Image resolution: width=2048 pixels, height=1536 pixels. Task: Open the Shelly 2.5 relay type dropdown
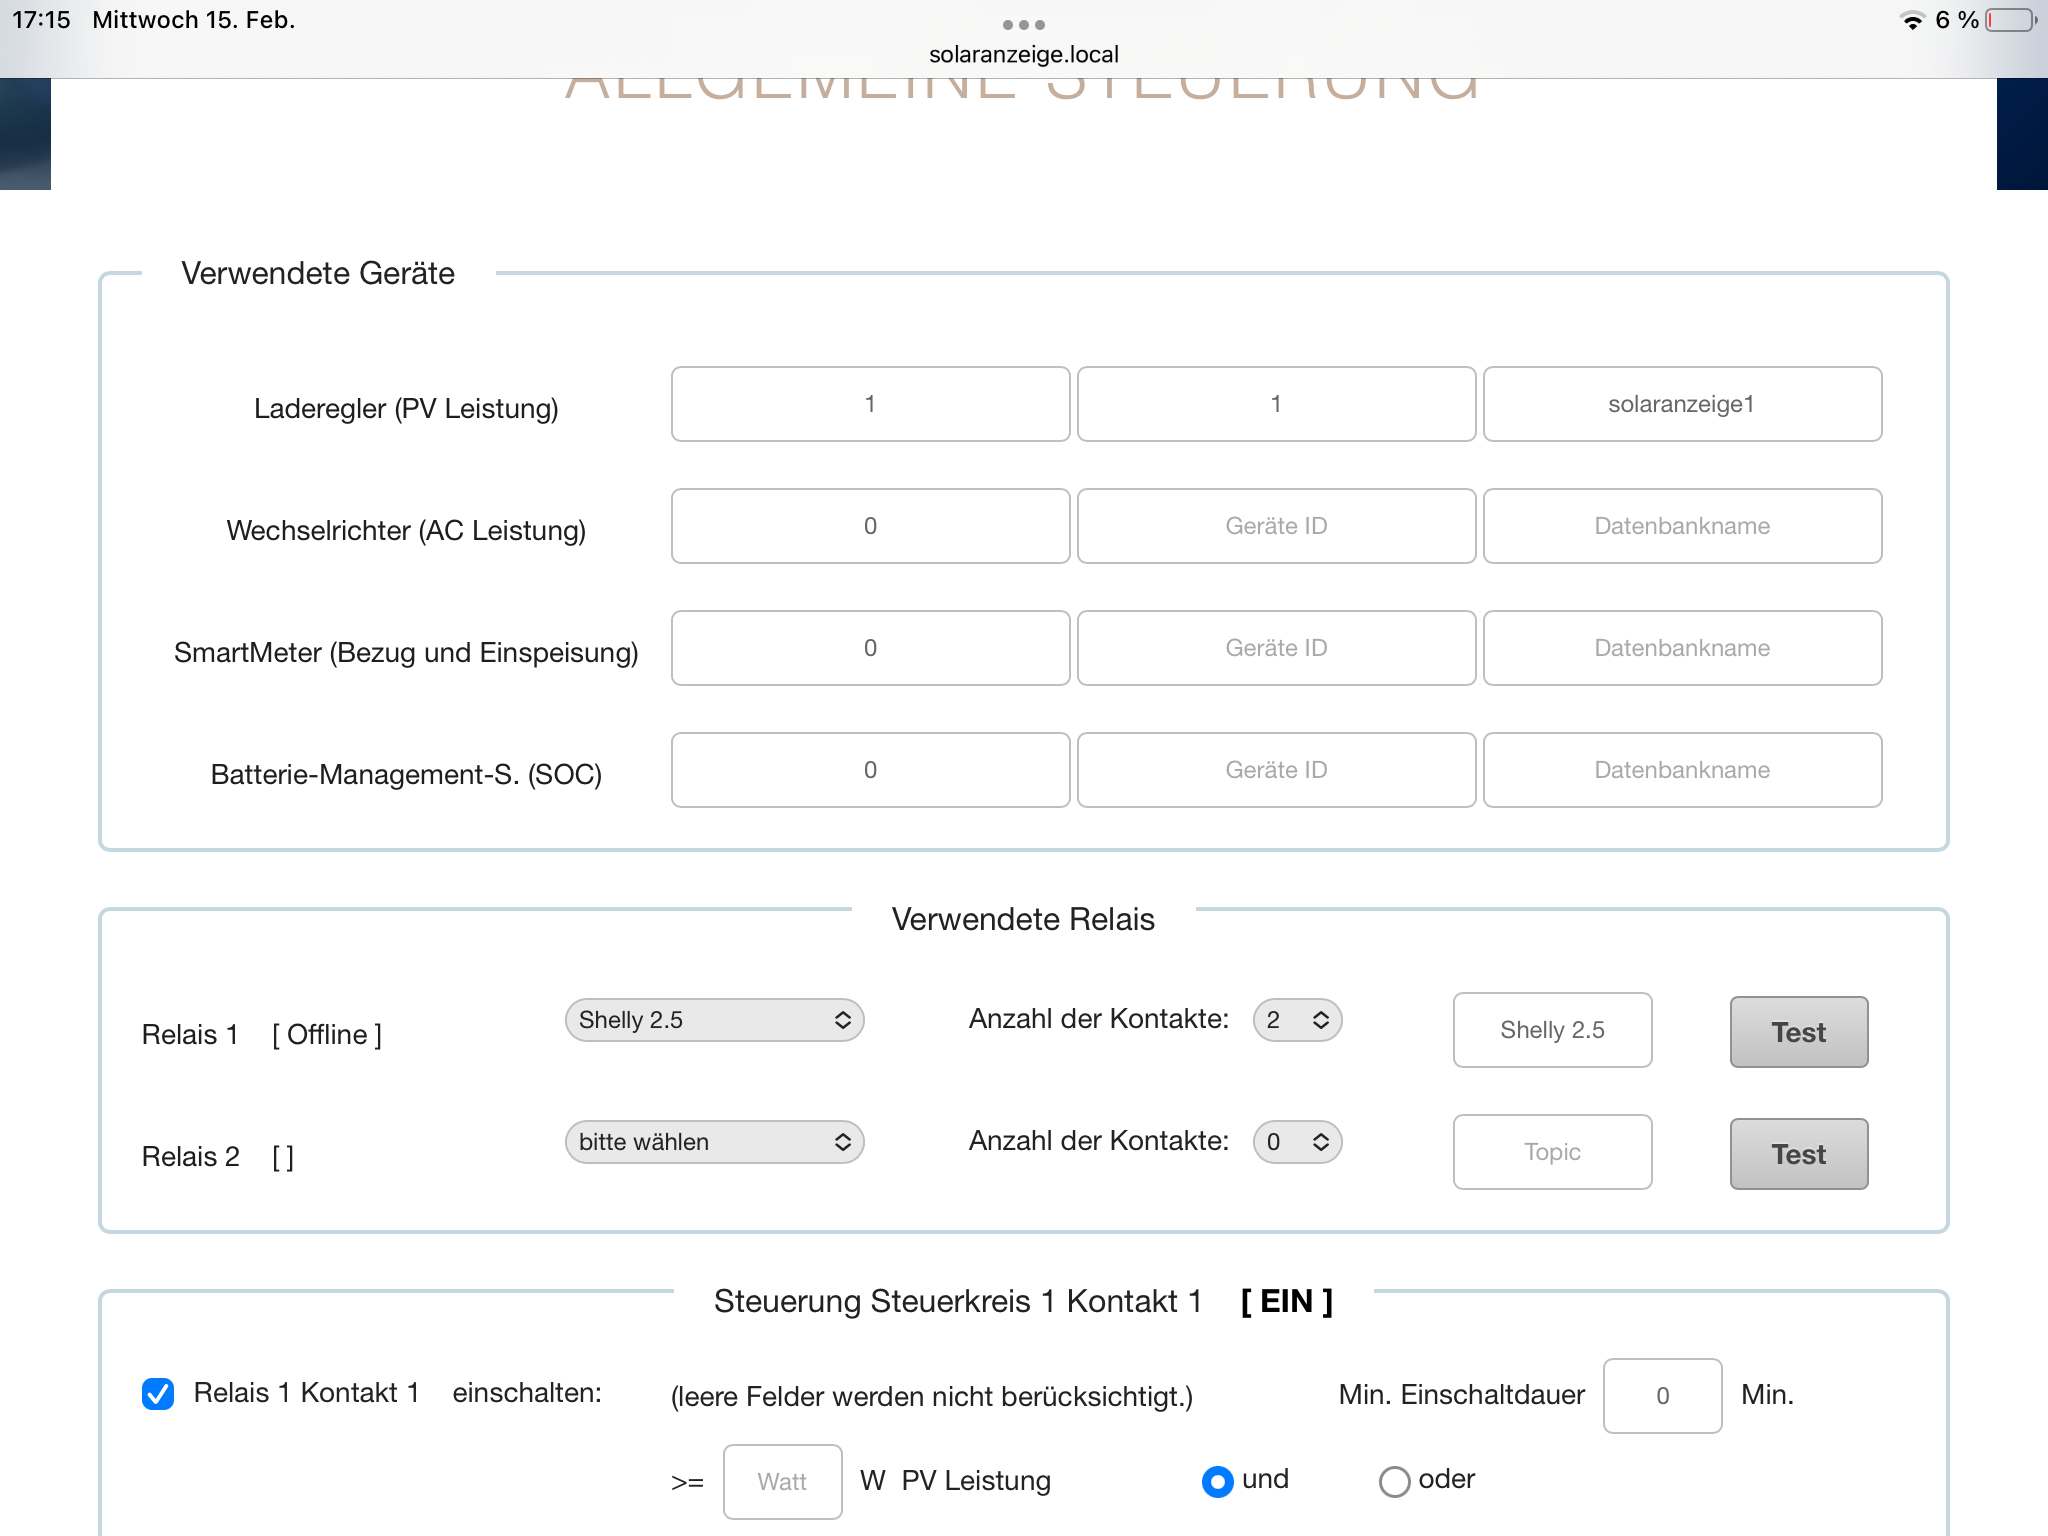(x=714, y=1020)
